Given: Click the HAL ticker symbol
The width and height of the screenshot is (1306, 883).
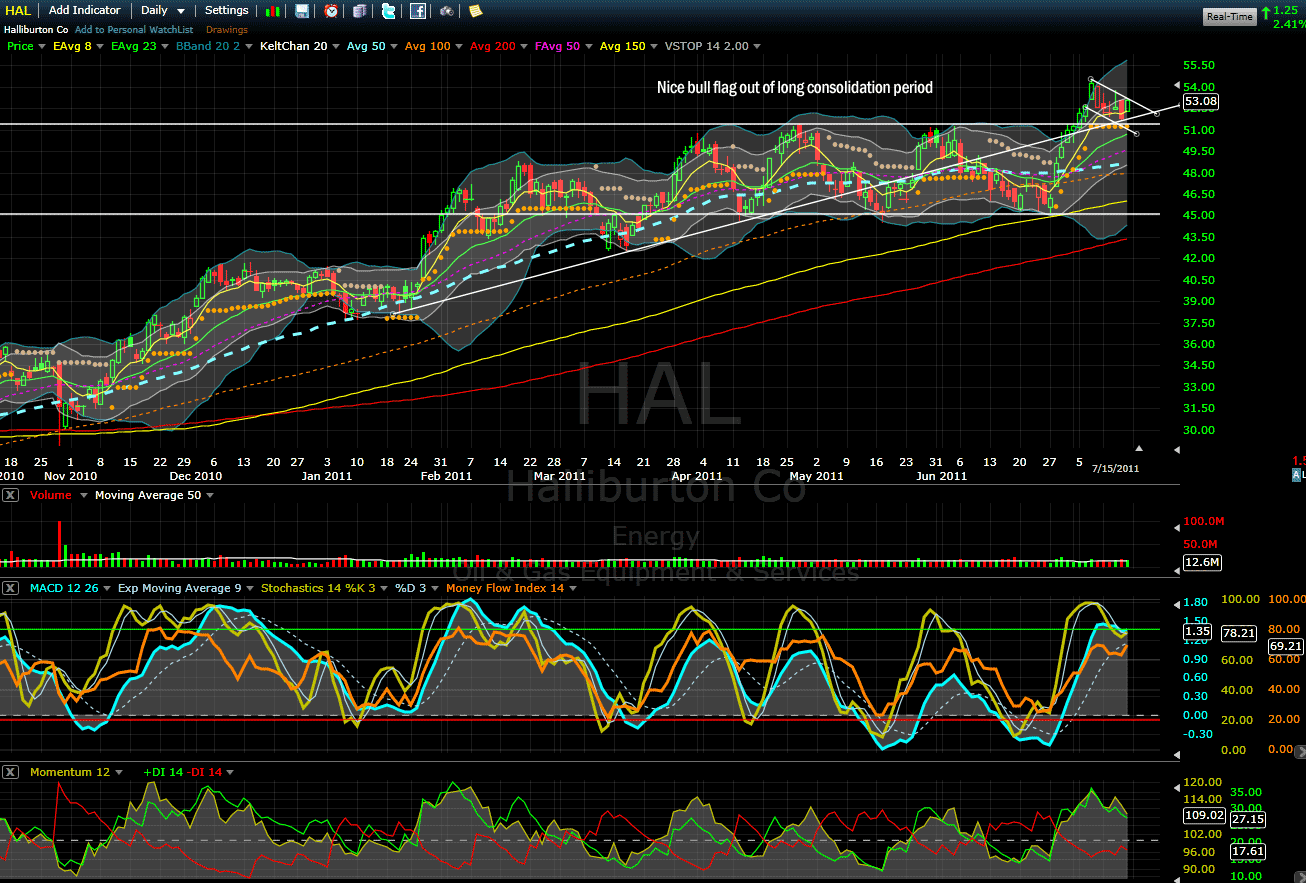Looking at the screenshot, I should coord(18,10).
